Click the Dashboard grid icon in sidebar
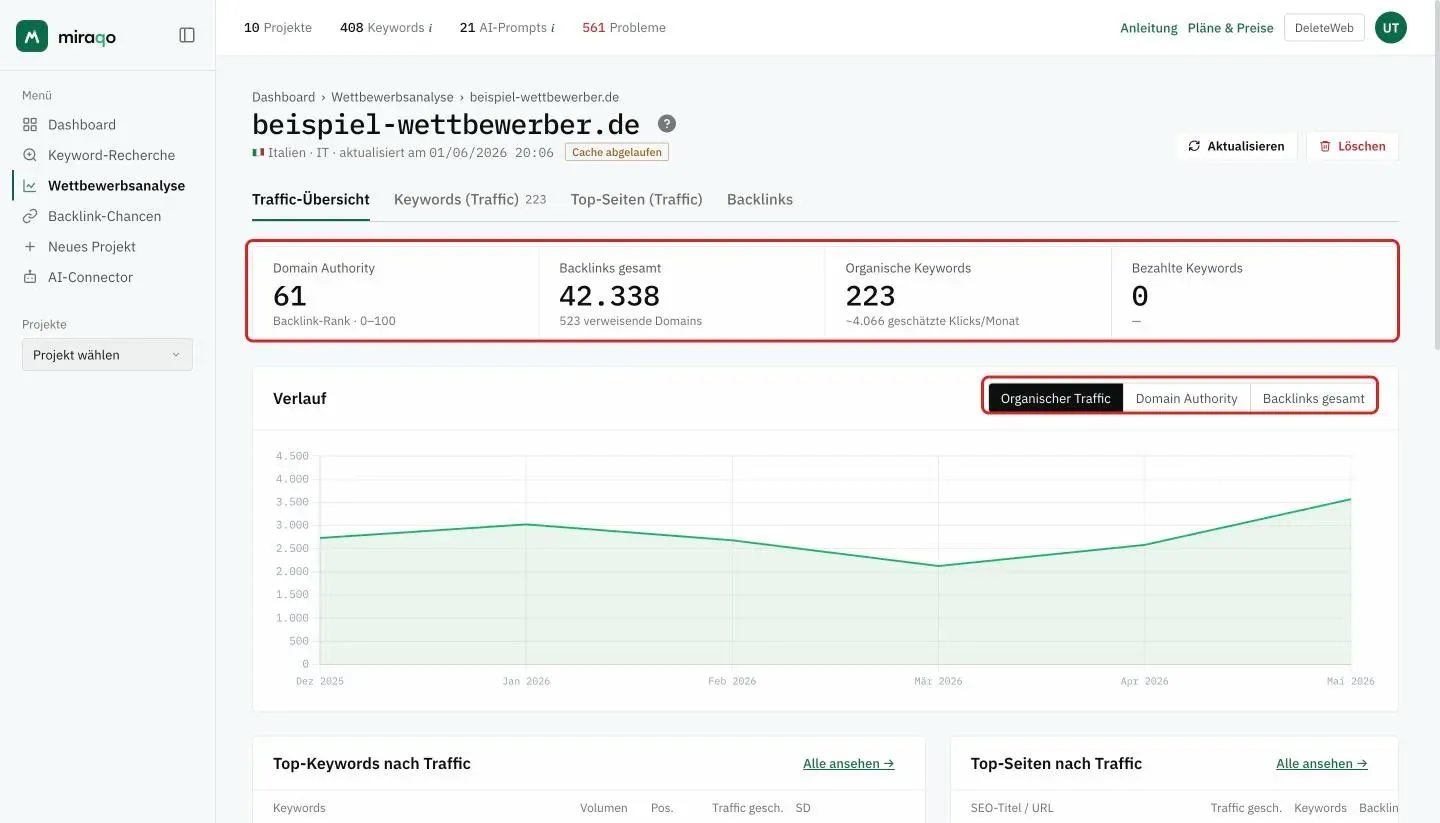The height and width of the screenshot is (823, 1440). 30,125
